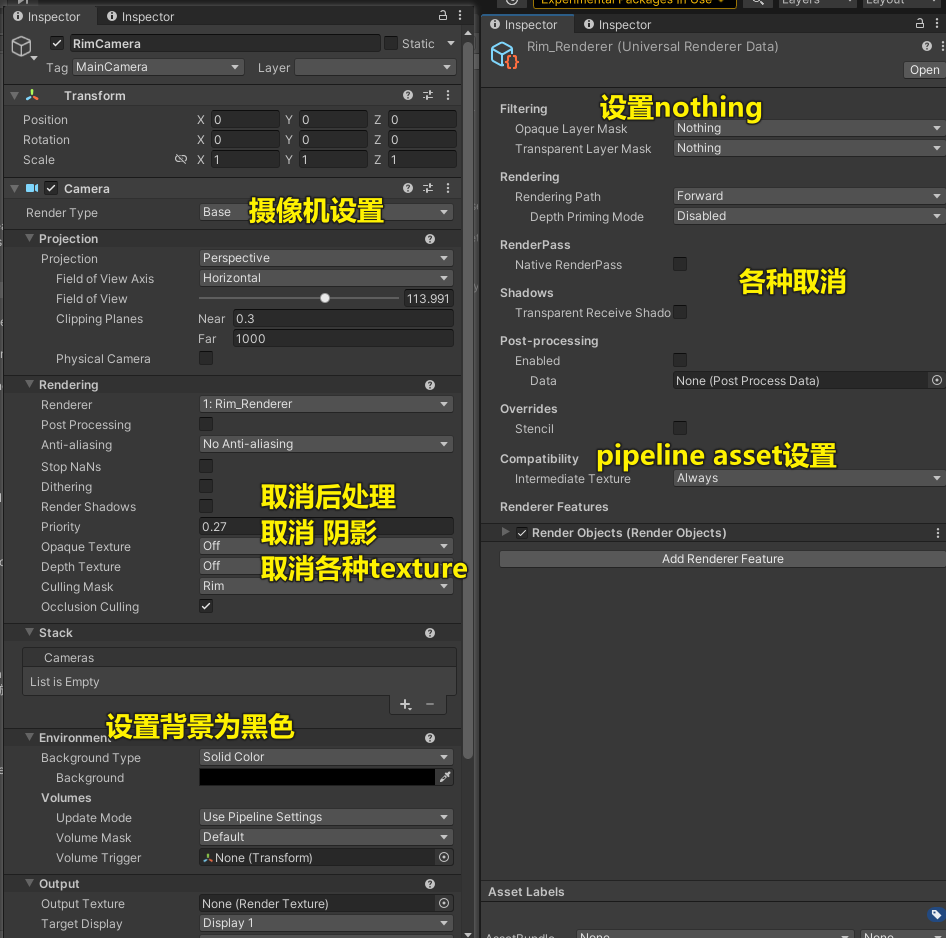Pick background color with the eyedropper icon
This screenshot has height=938, width=946.
coord(447,777)
